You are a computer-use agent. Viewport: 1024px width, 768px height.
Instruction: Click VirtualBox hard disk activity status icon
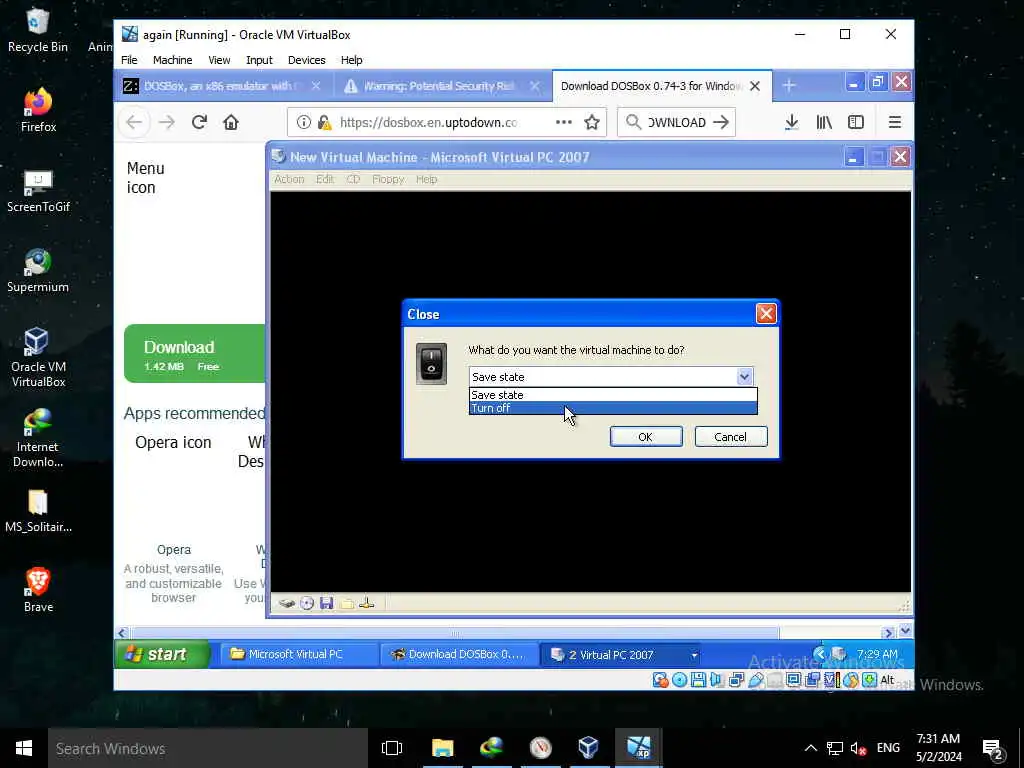(661, 680)
